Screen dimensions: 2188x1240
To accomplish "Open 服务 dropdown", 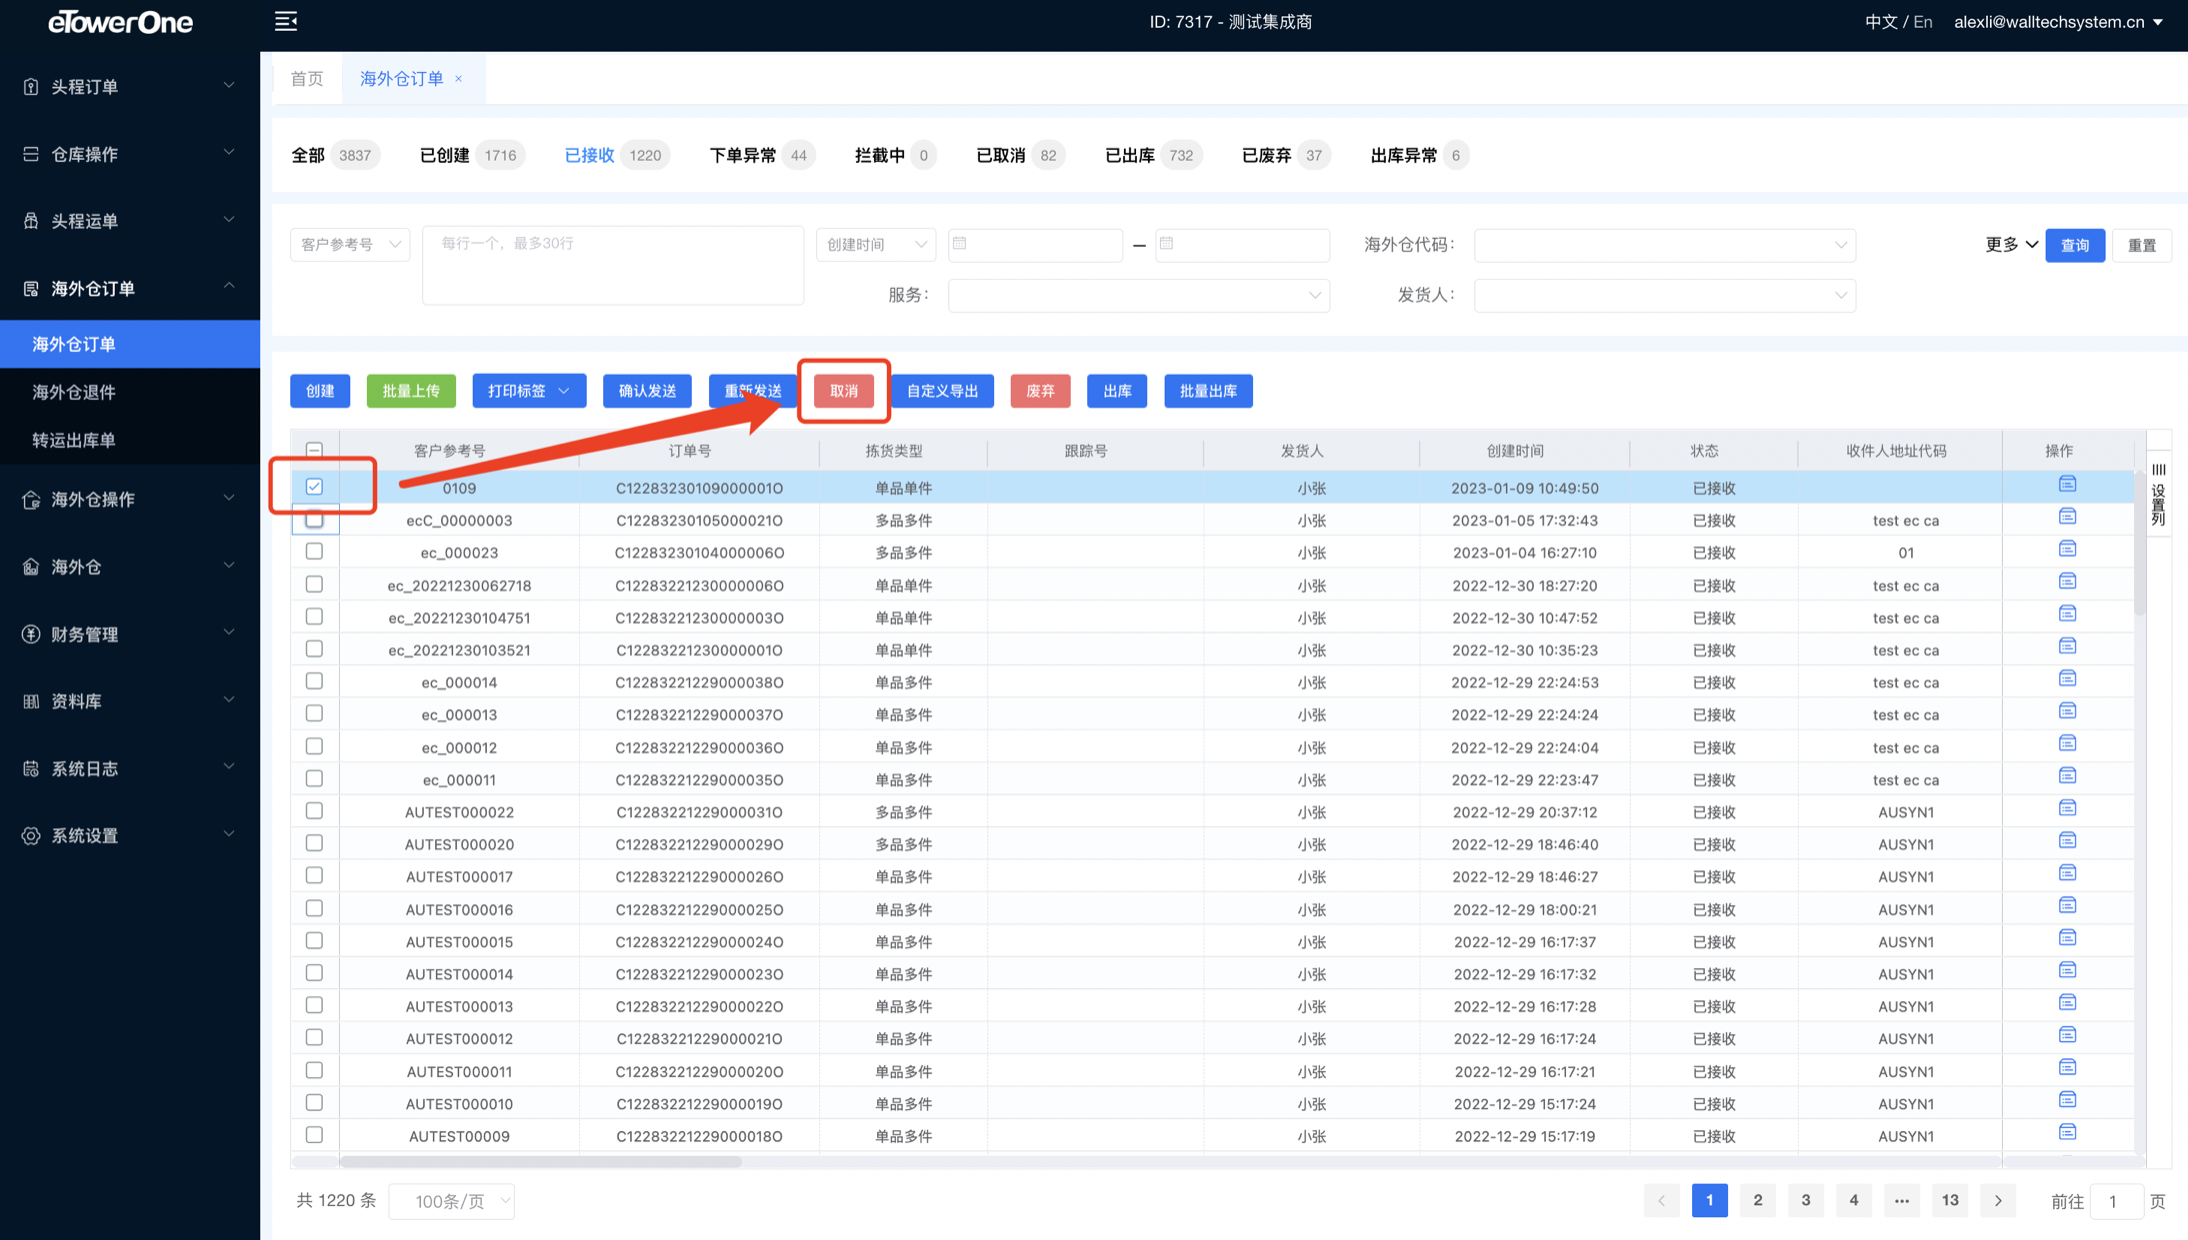I will coord(1138,295).
